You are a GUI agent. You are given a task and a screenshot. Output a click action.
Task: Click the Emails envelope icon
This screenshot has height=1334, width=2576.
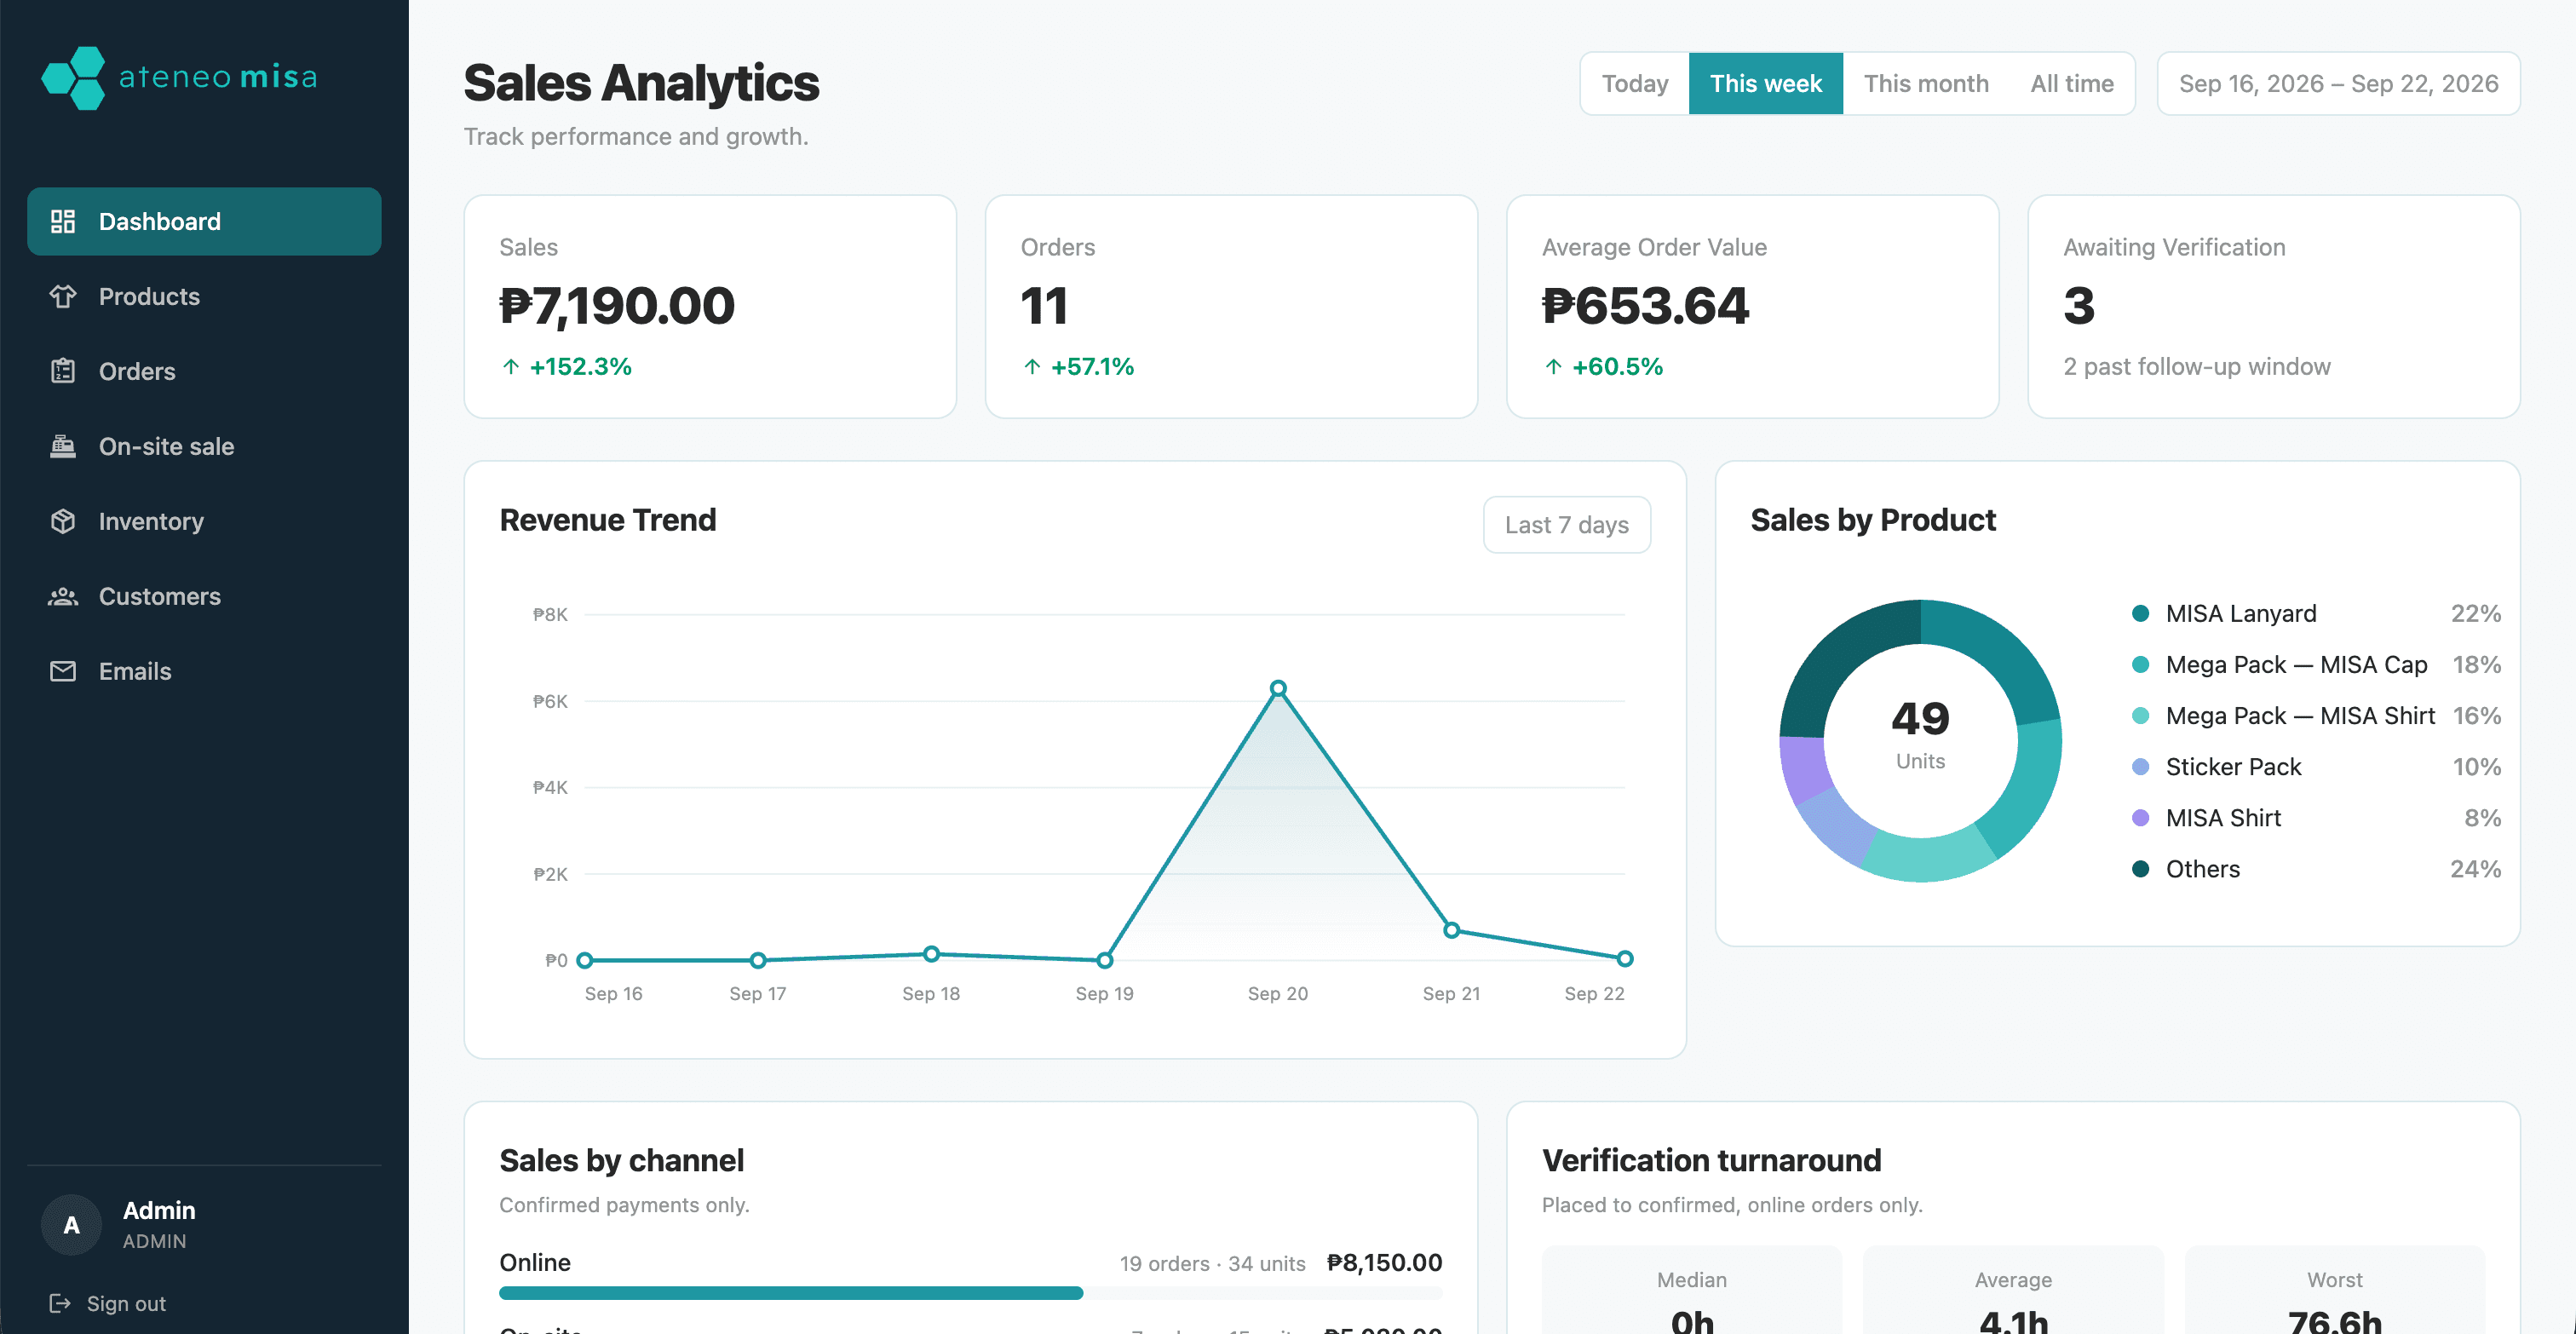click(x=63, y=671)
